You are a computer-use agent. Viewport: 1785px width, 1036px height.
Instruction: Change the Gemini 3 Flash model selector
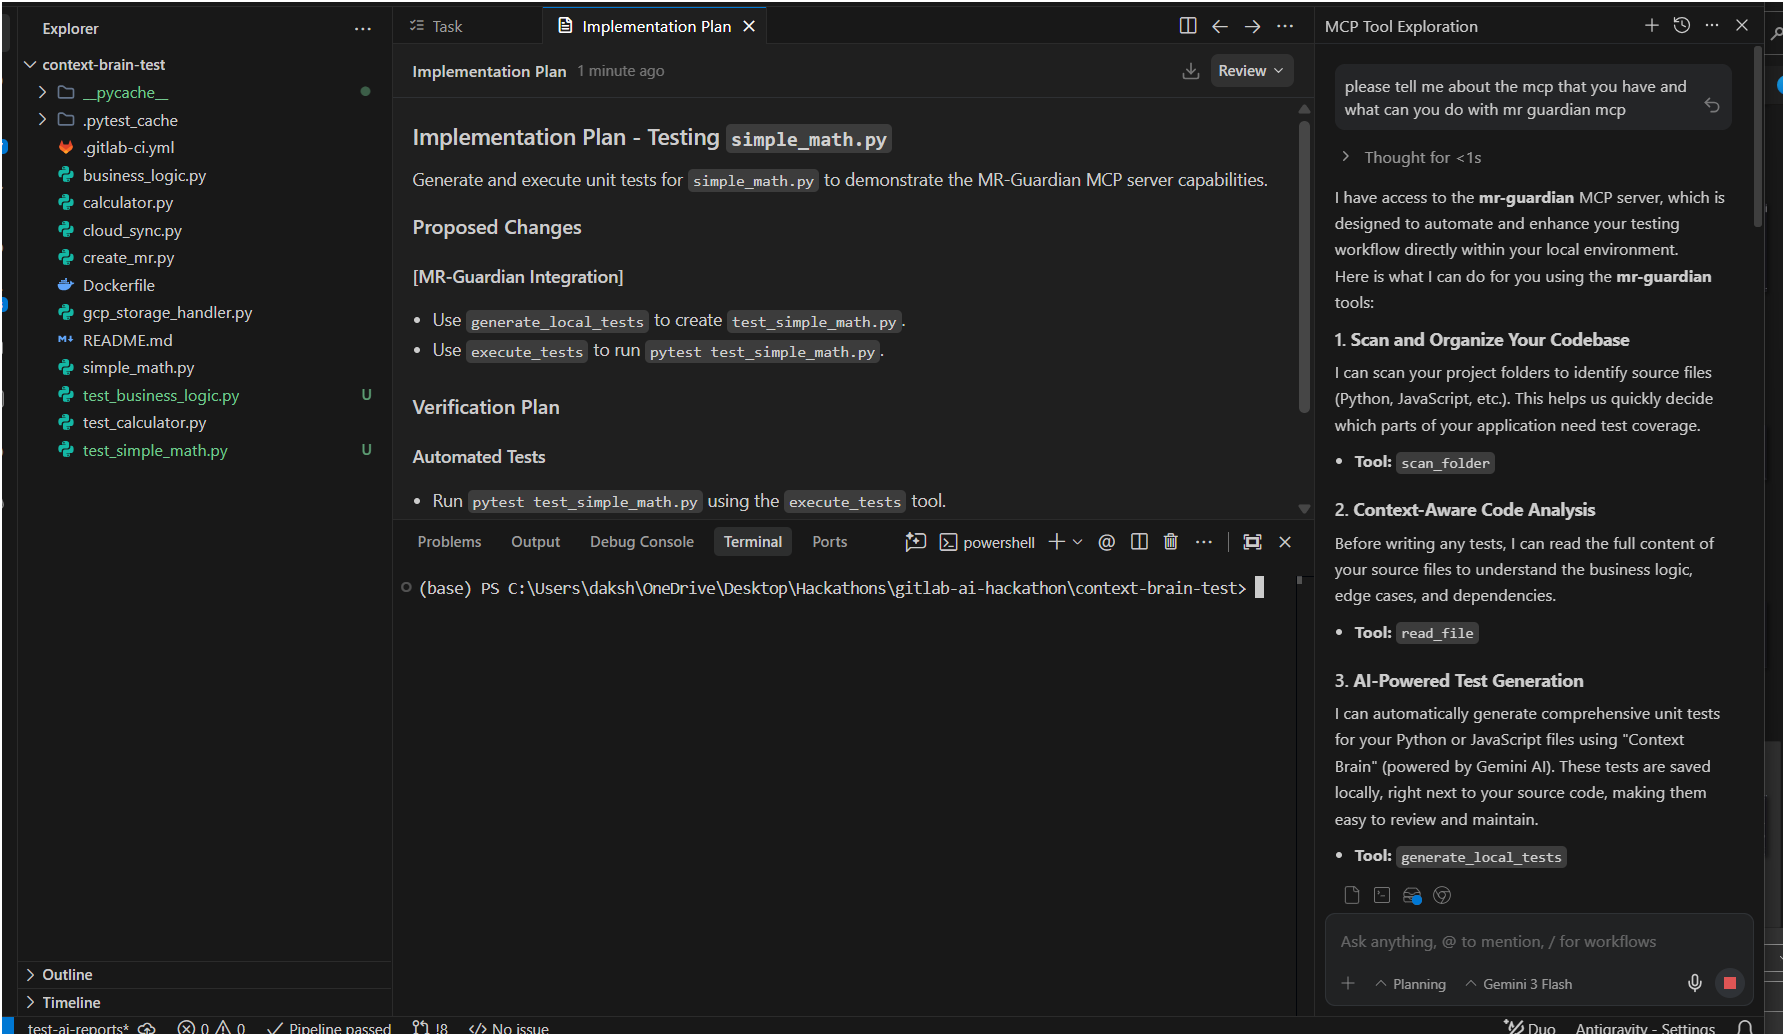tap(1519, 984)
